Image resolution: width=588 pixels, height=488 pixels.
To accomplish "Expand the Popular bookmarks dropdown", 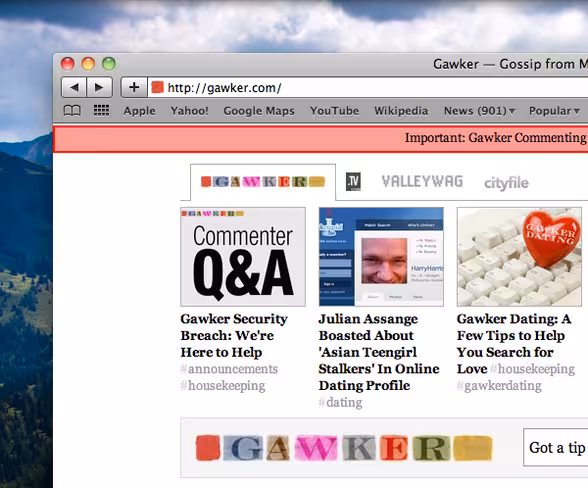I will point(554,111).
